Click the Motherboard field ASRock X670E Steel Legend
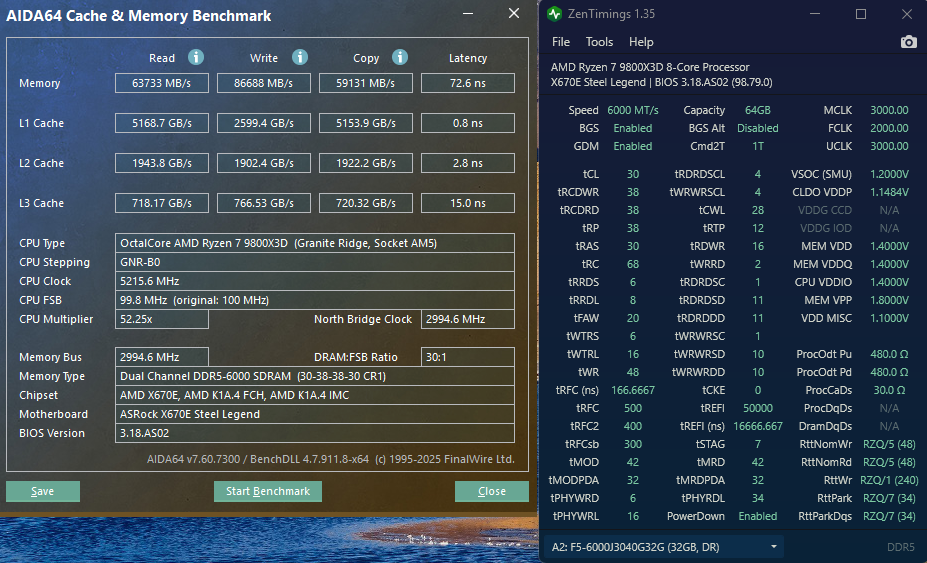This screenshot has height=563, width=927. point(315,414)
